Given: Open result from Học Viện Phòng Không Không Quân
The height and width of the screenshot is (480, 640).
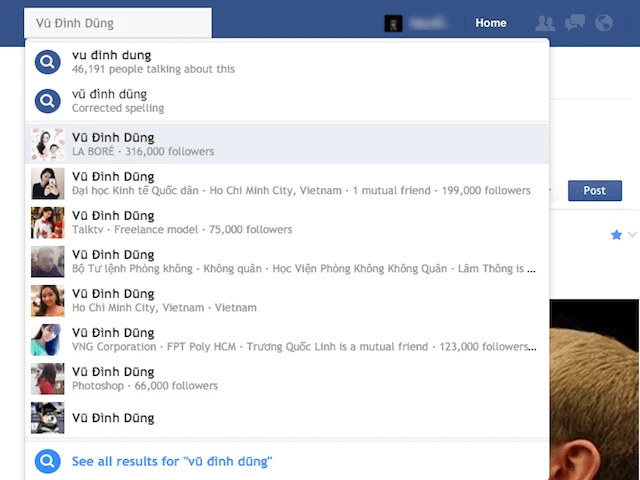Looking at the screenshot, I should coord(287,262).
